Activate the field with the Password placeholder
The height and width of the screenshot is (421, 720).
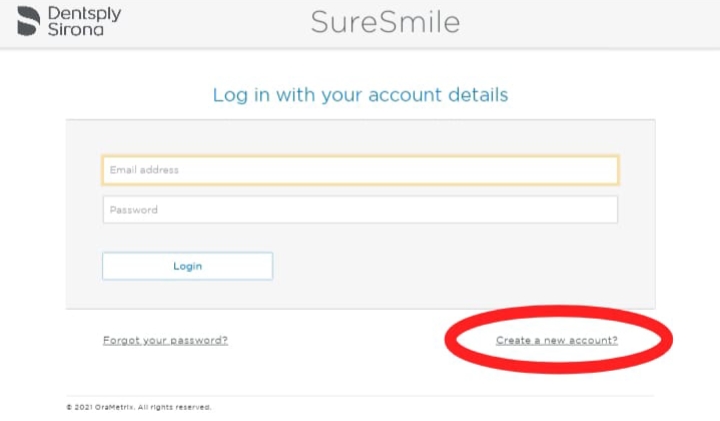click(360, 210)
